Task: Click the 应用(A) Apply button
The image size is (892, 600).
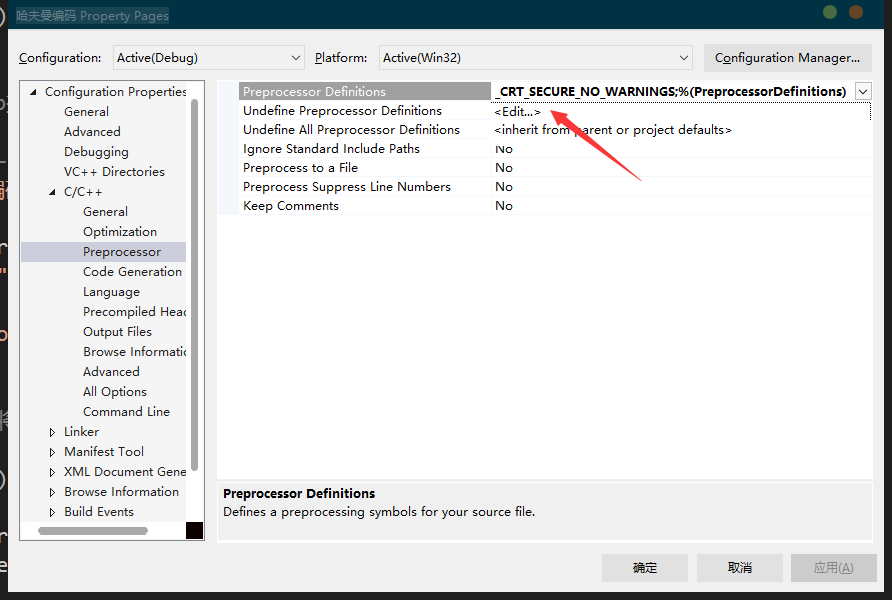Action: coord(833,568)
